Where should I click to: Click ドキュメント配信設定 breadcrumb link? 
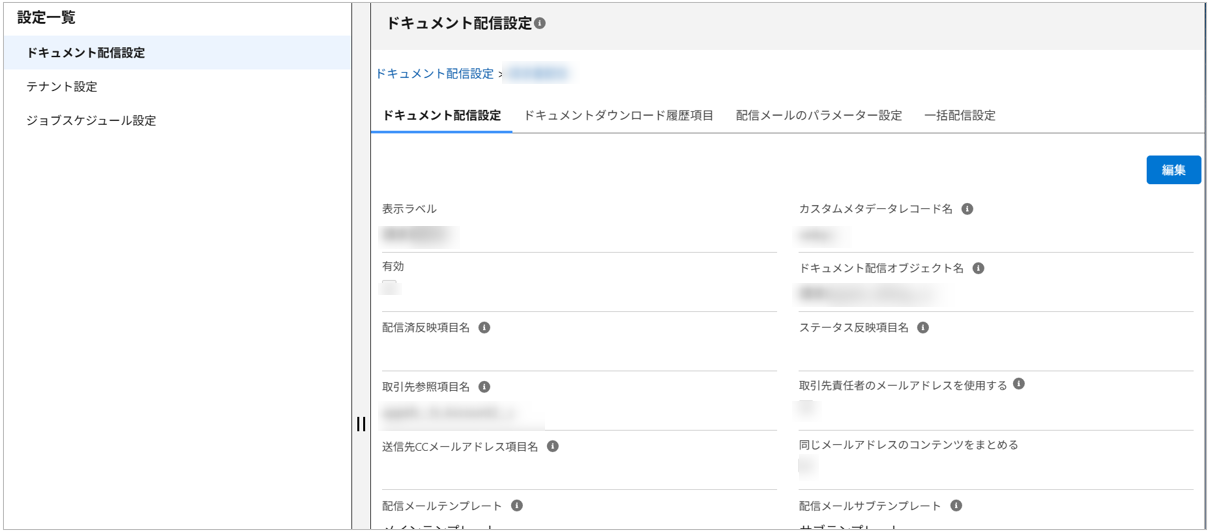434,74
